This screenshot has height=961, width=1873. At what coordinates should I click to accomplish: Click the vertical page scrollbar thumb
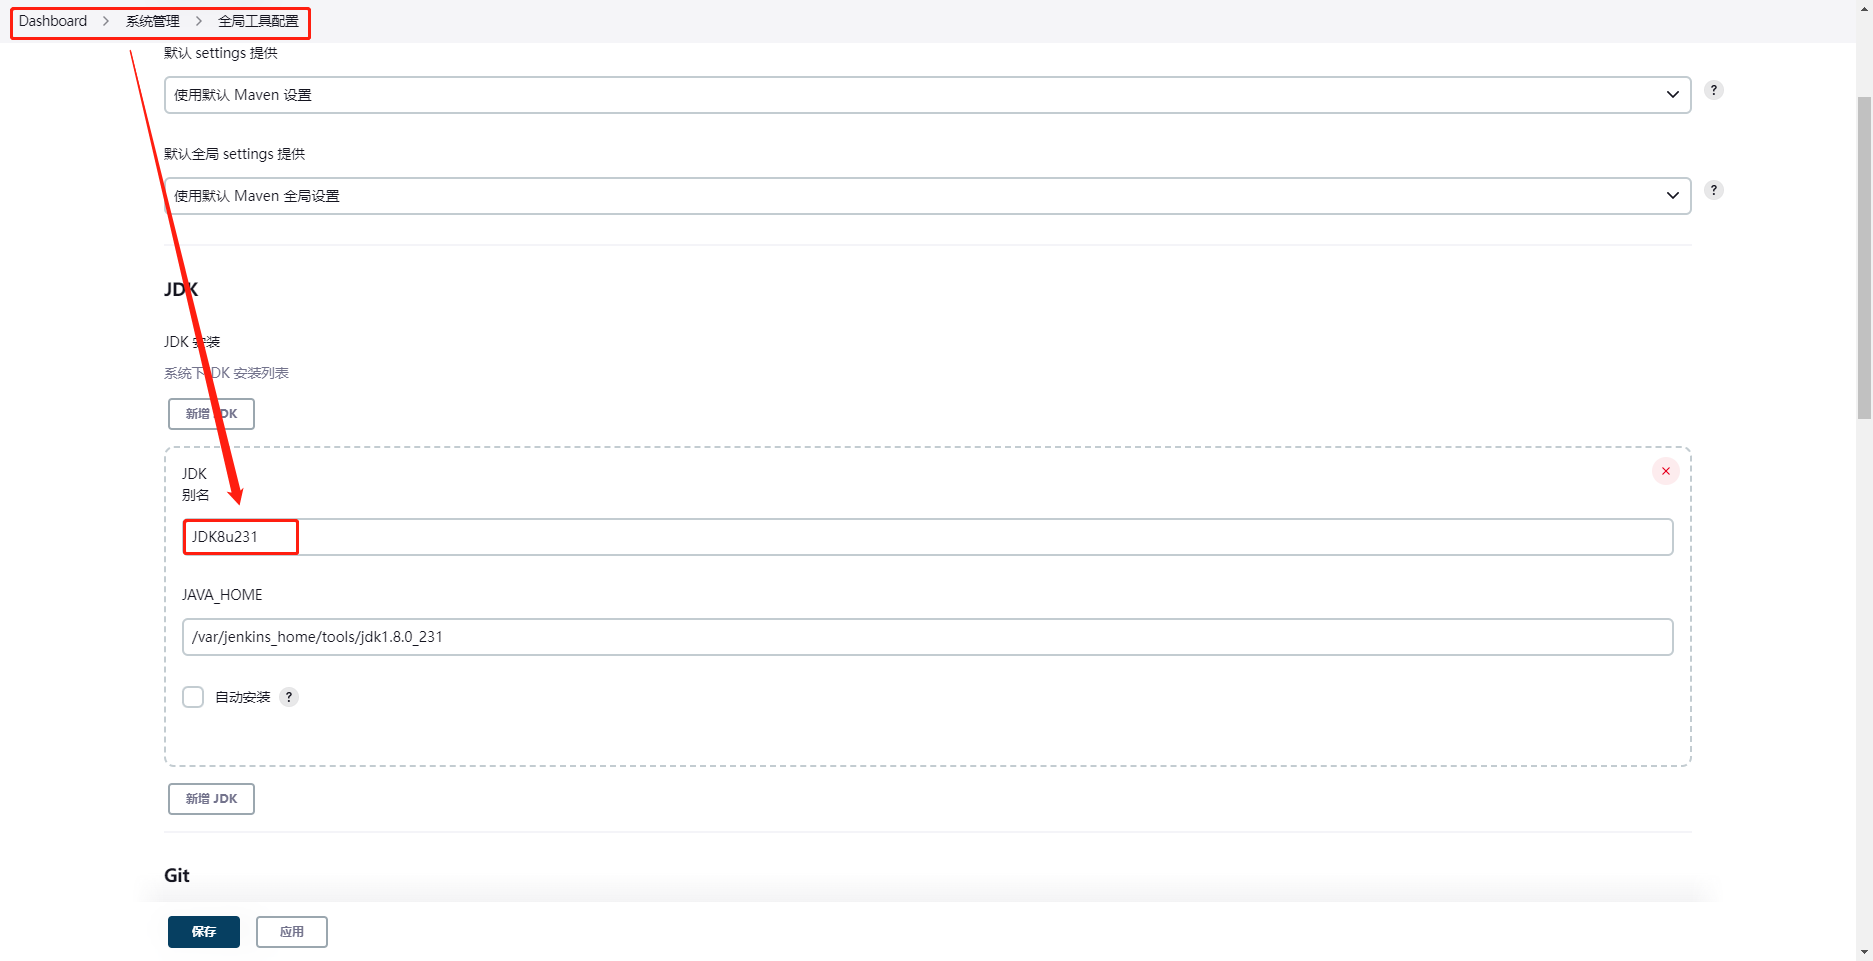[1864, 258]
